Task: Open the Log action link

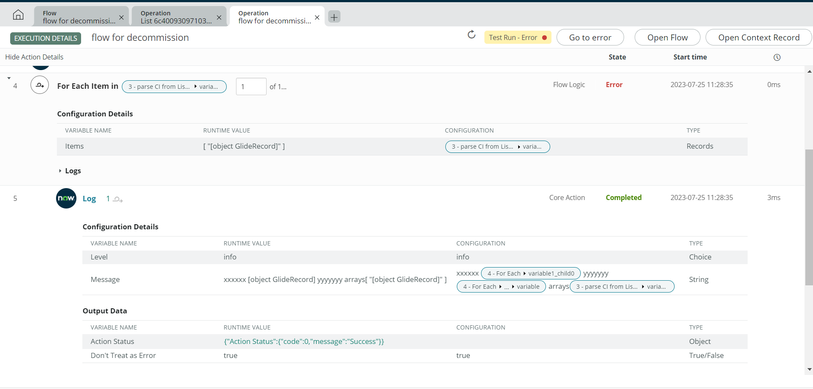Action: (89, 199)
